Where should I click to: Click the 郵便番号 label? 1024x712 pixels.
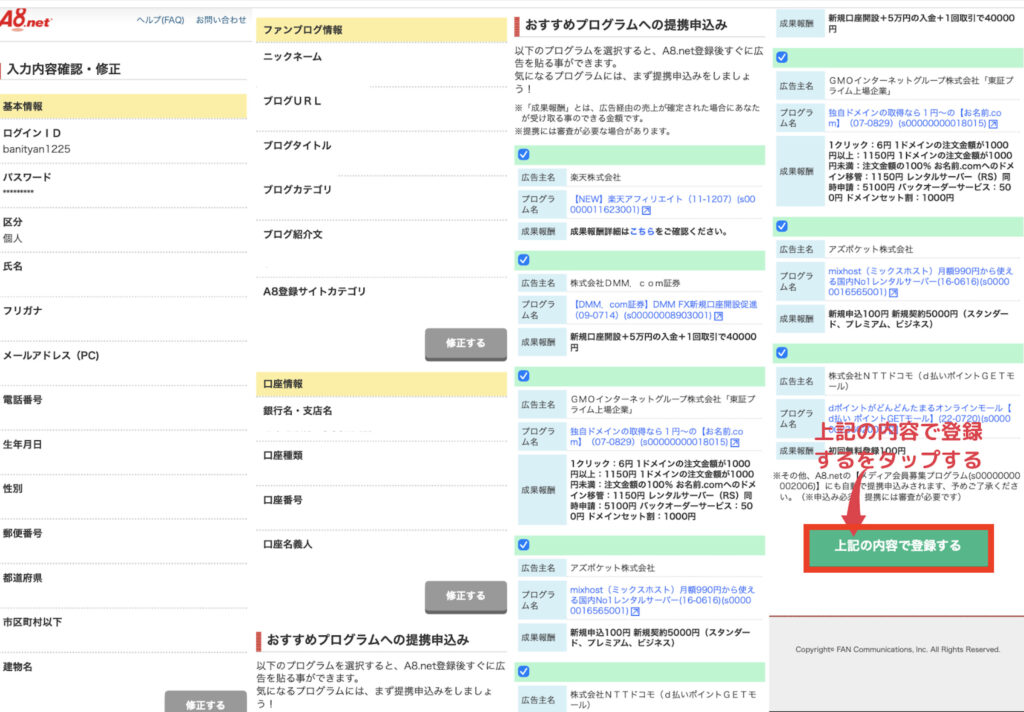(x=22, y=534)
